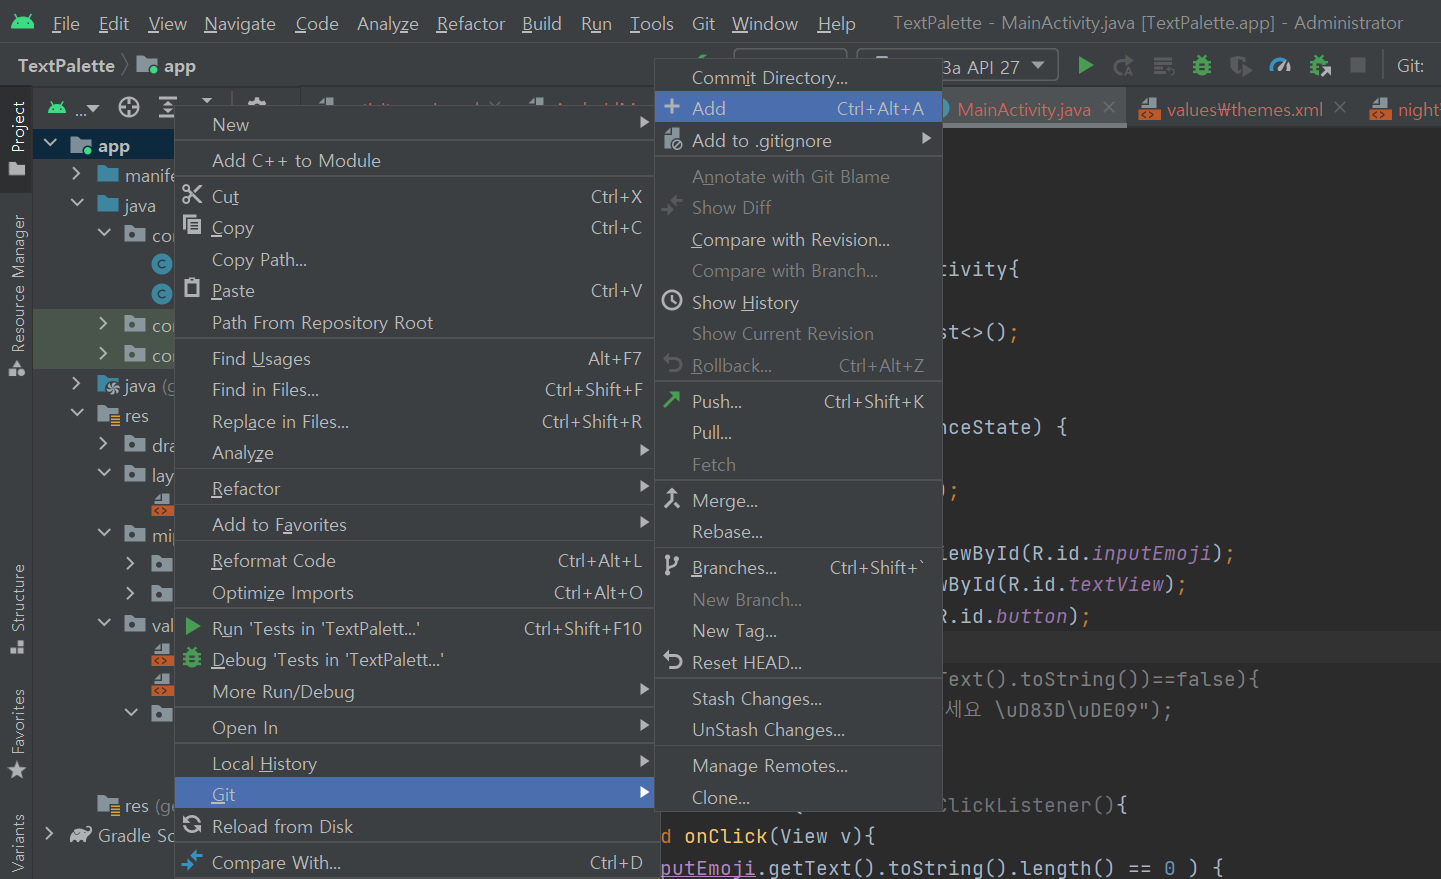This screenshot has height=879, width=1441.
Task: Choose Add in Git submenu
Action: pyautogui.click(x=798, y=108)
